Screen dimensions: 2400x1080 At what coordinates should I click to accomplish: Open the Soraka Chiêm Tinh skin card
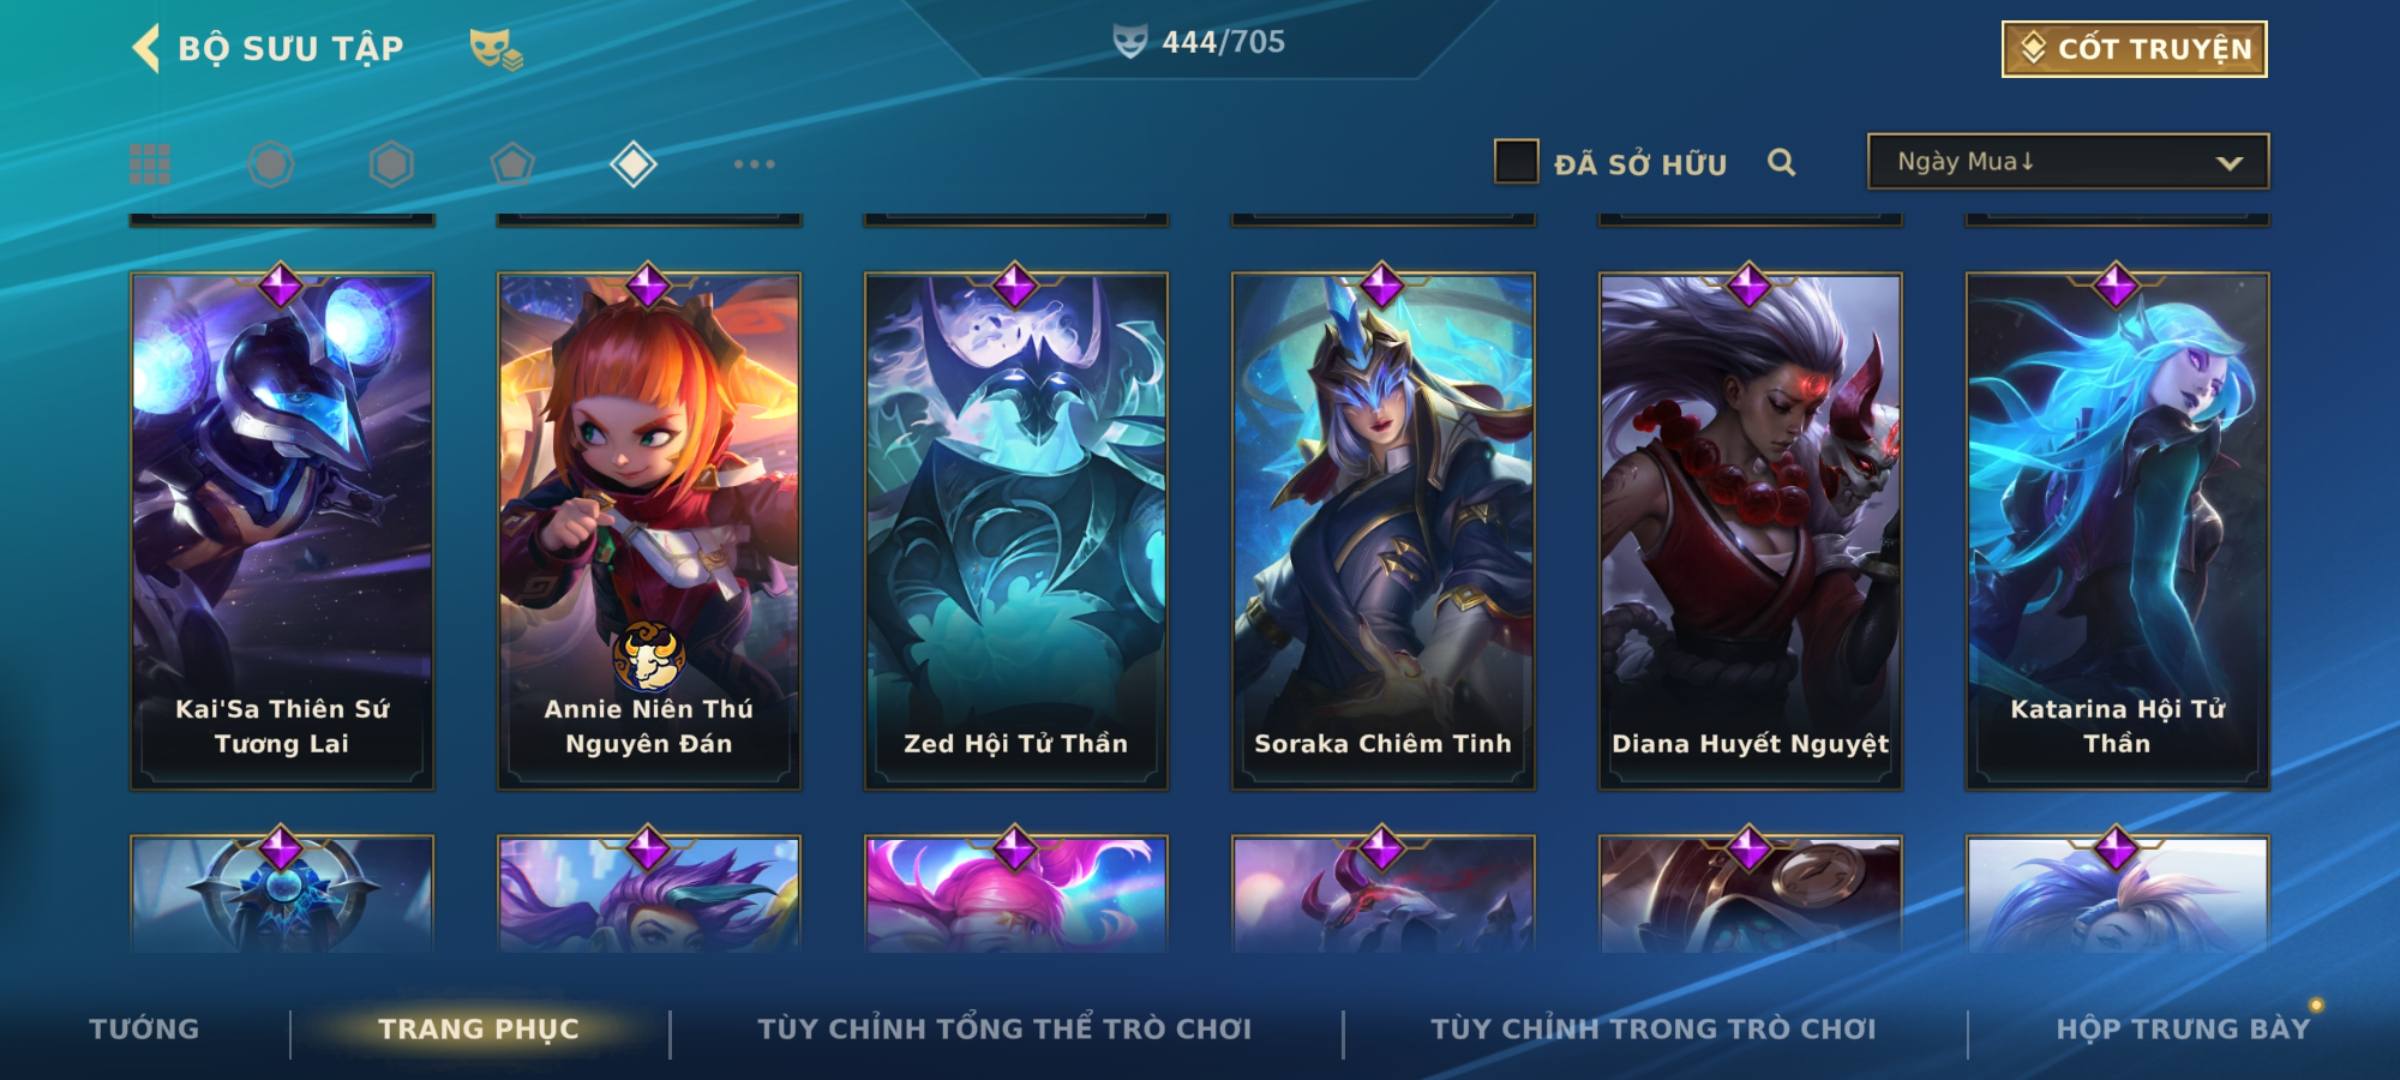pyautogui.click(x=1383, y=531)
